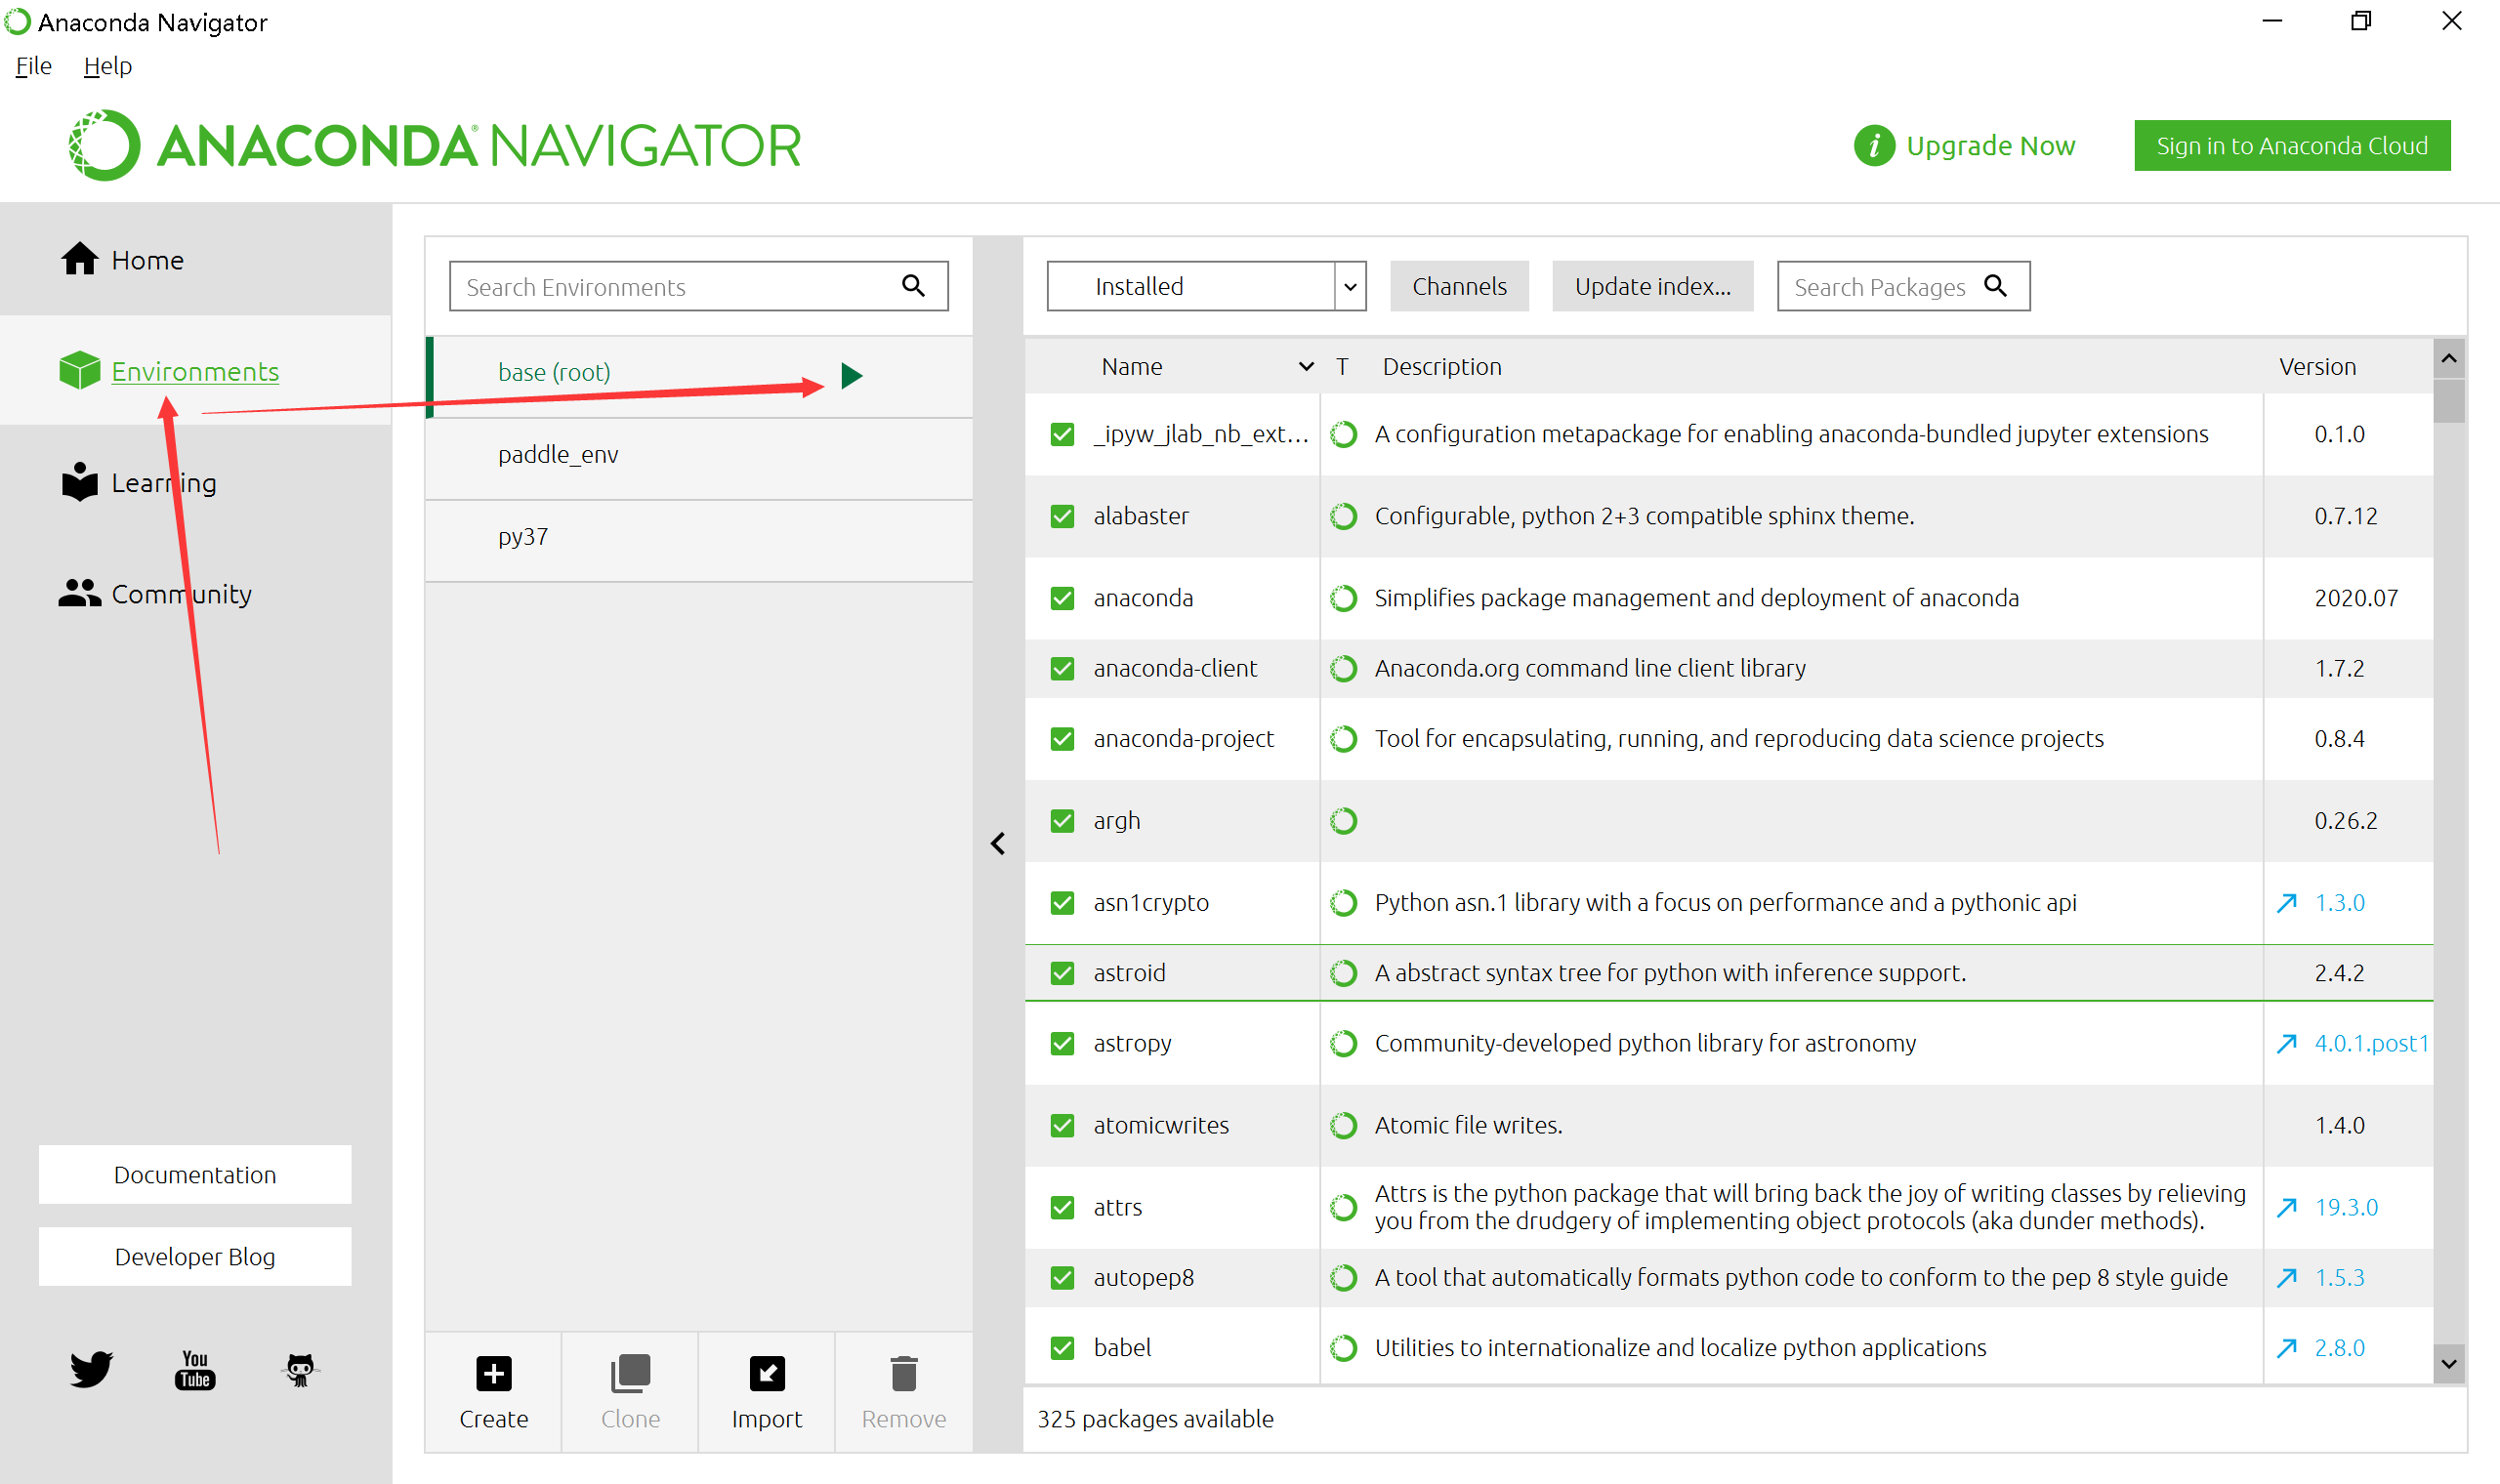Collapse the environments panel with left chevron
Screen dimensions: 2500x1484
(x=997, y=843)
